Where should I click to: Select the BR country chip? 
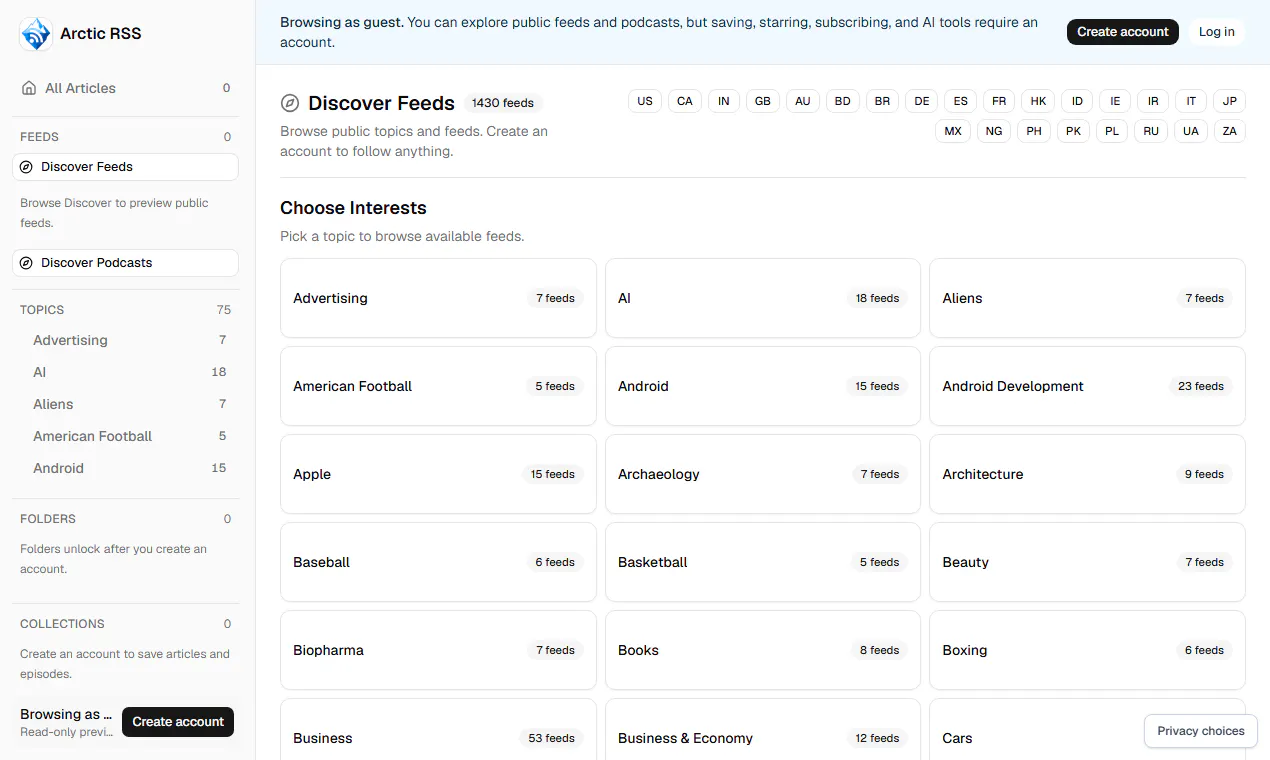[882, 101]
